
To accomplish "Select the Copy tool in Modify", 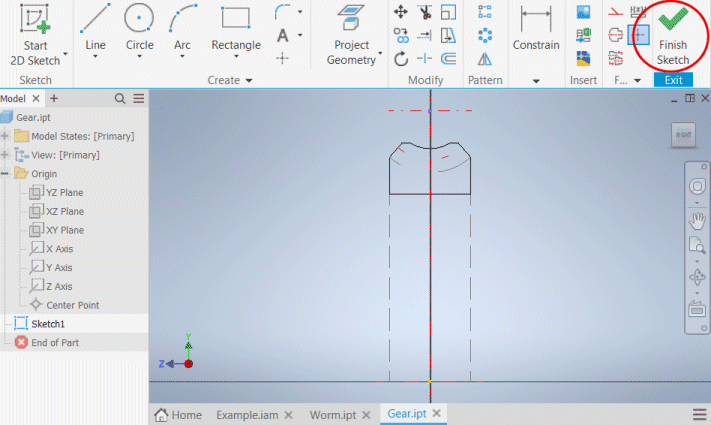I will (x=401, y=35).
